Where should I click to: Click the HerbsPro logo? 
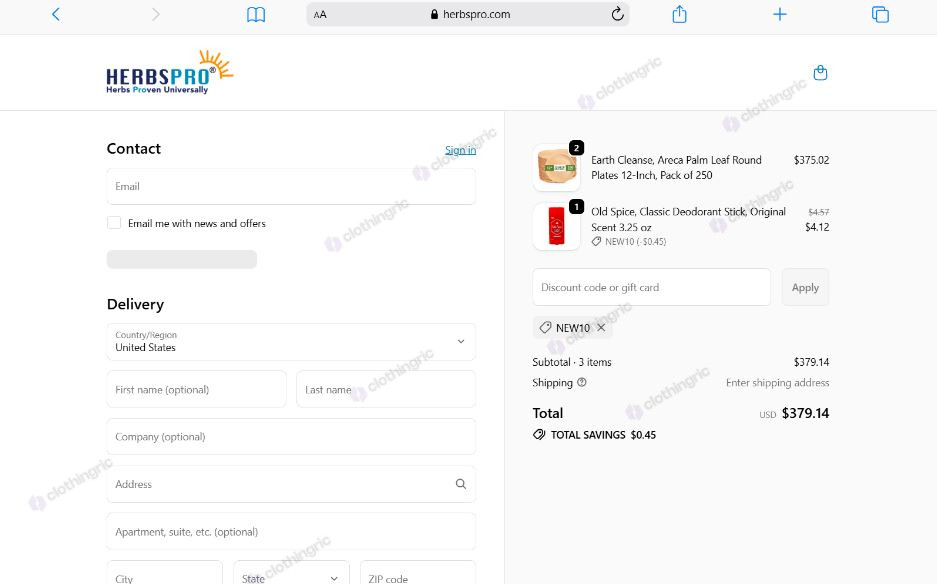tap(169, 73)
